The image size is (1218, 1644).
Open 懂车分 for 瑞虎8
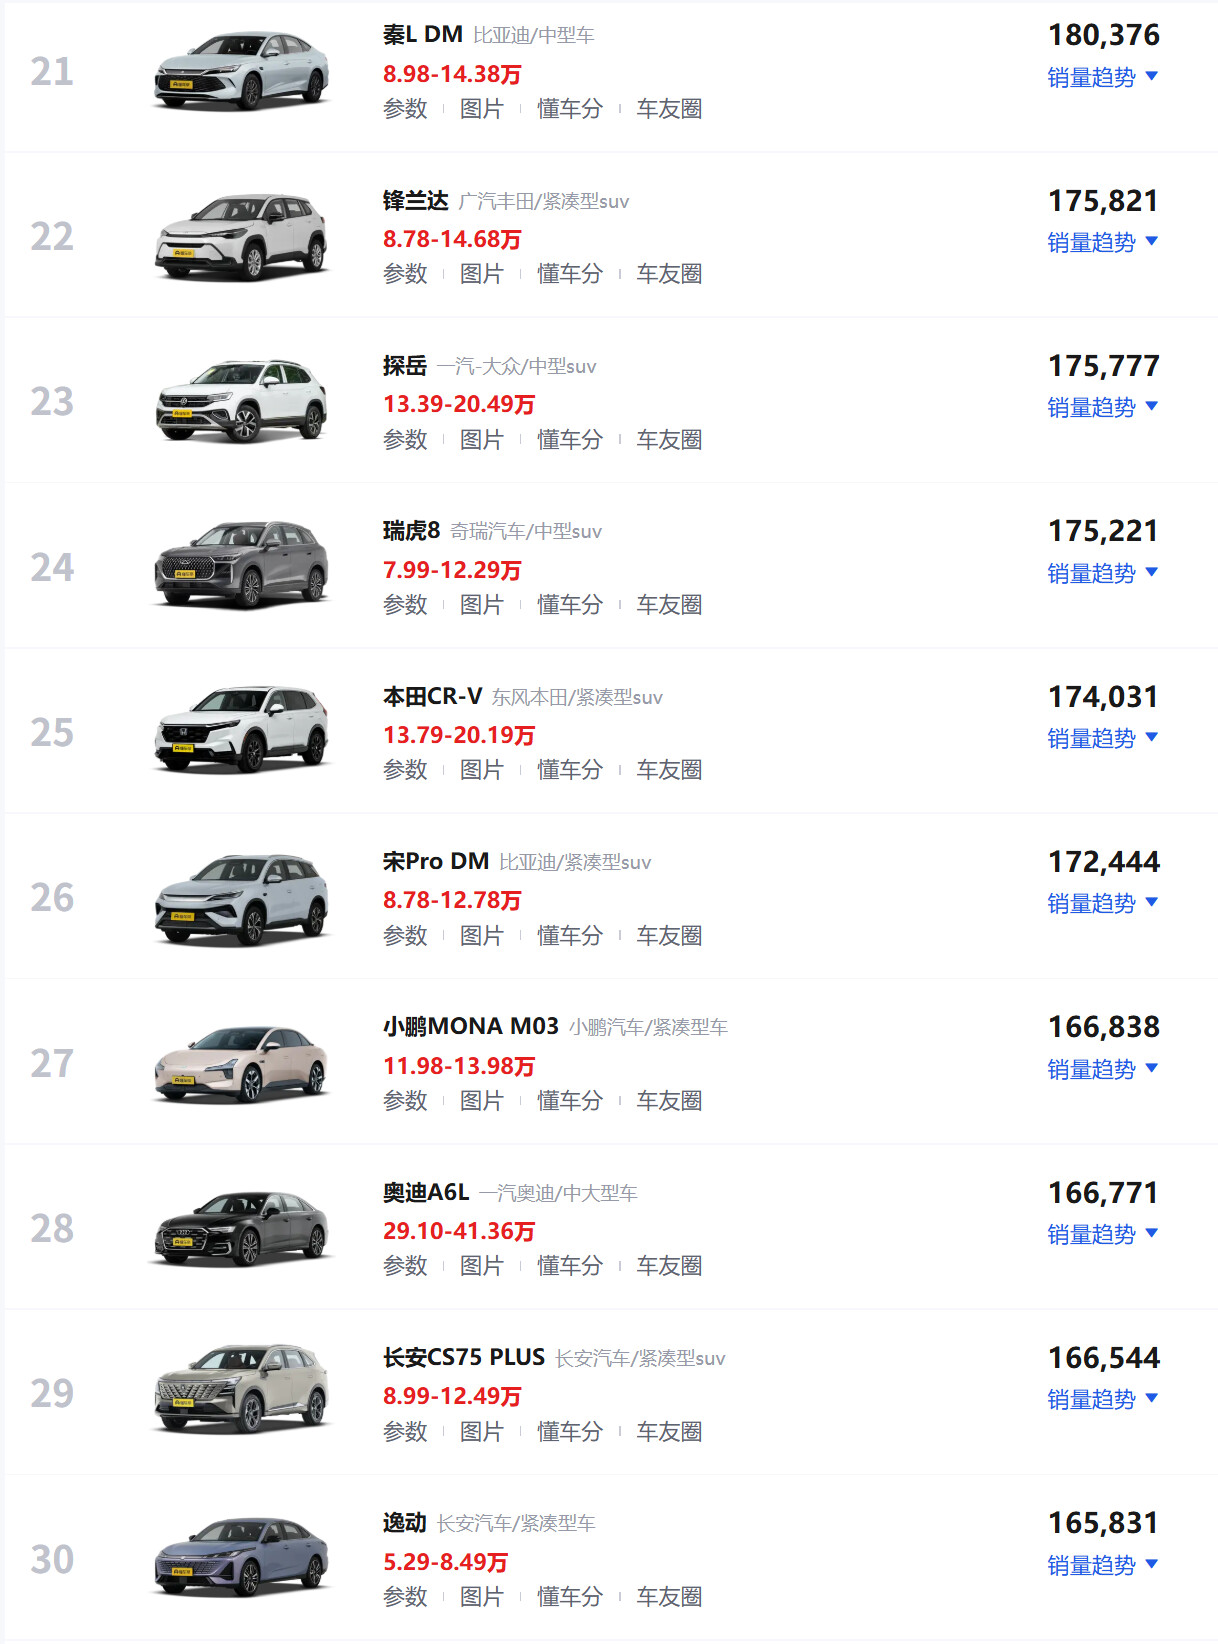[569, 605]
